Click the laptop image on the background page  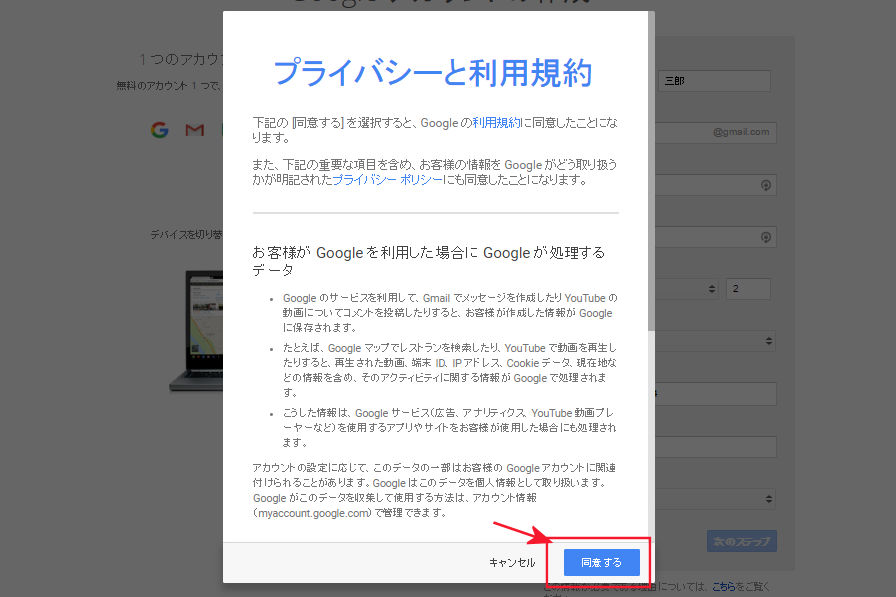pos(196,331)
